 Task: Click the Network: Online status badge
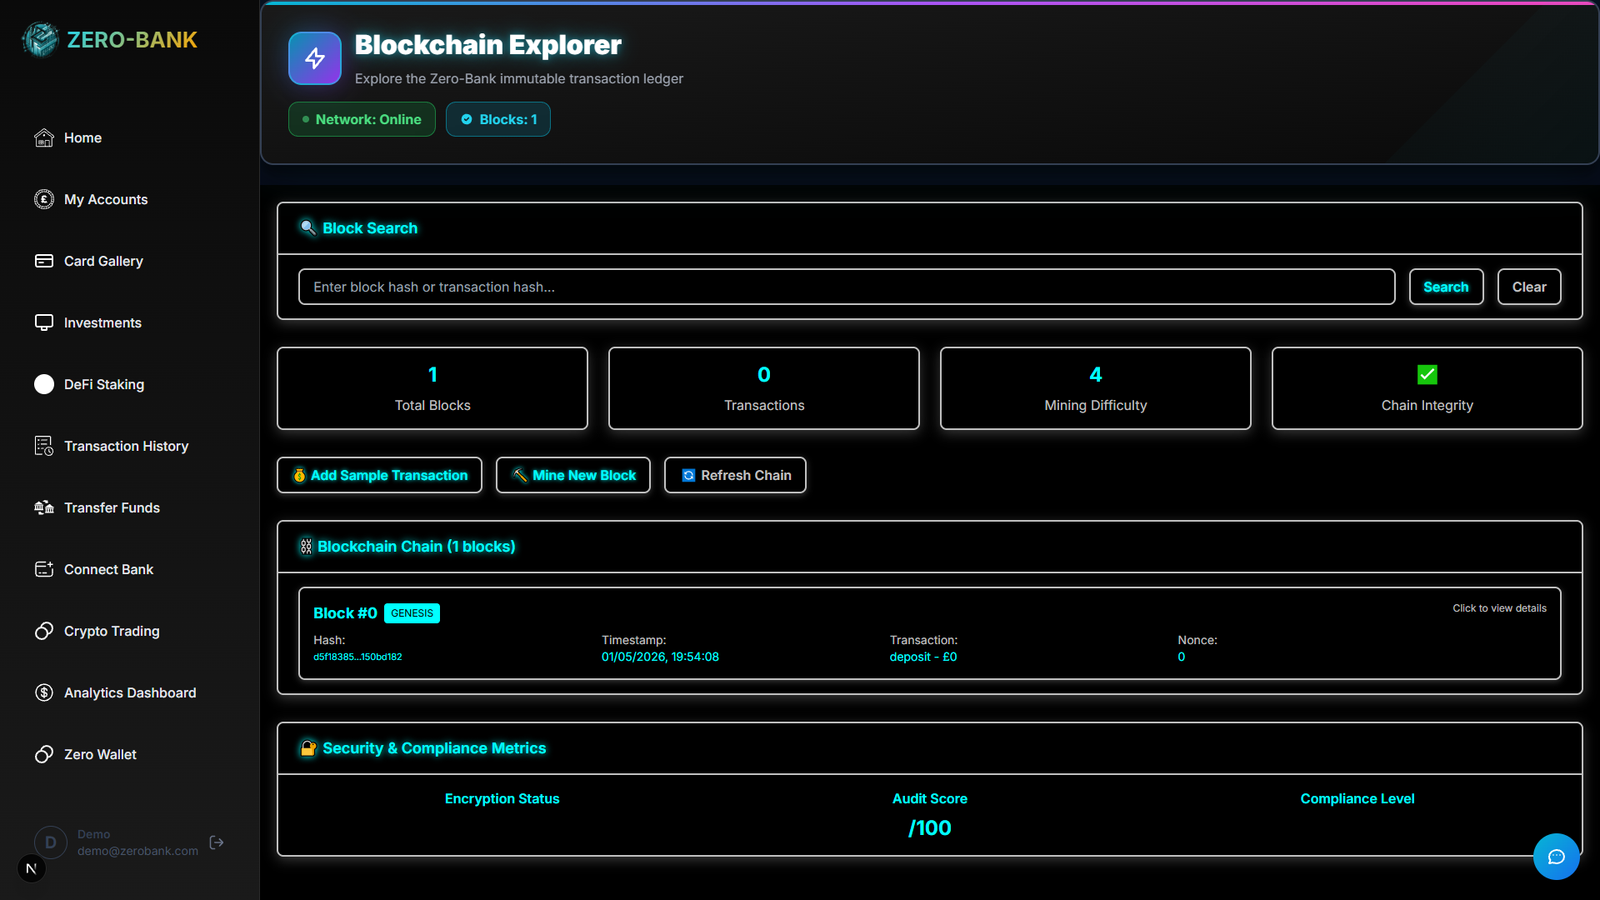pyautogui.click(x=362, y=119)
